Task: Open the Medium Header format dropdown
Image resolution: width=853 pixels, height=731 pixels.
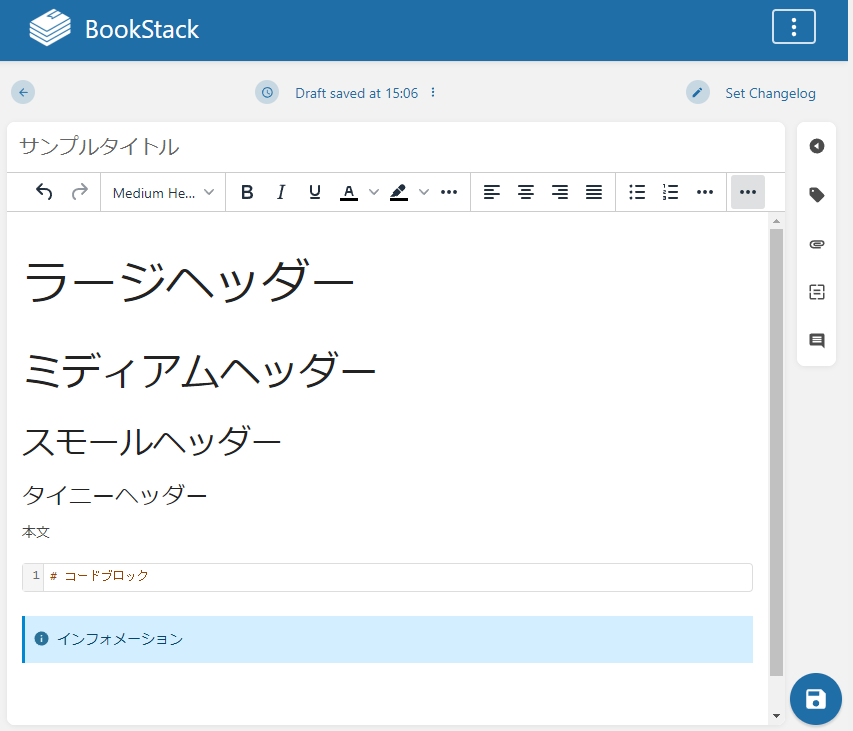Action: pyautogui.click(x=163, y=192)
